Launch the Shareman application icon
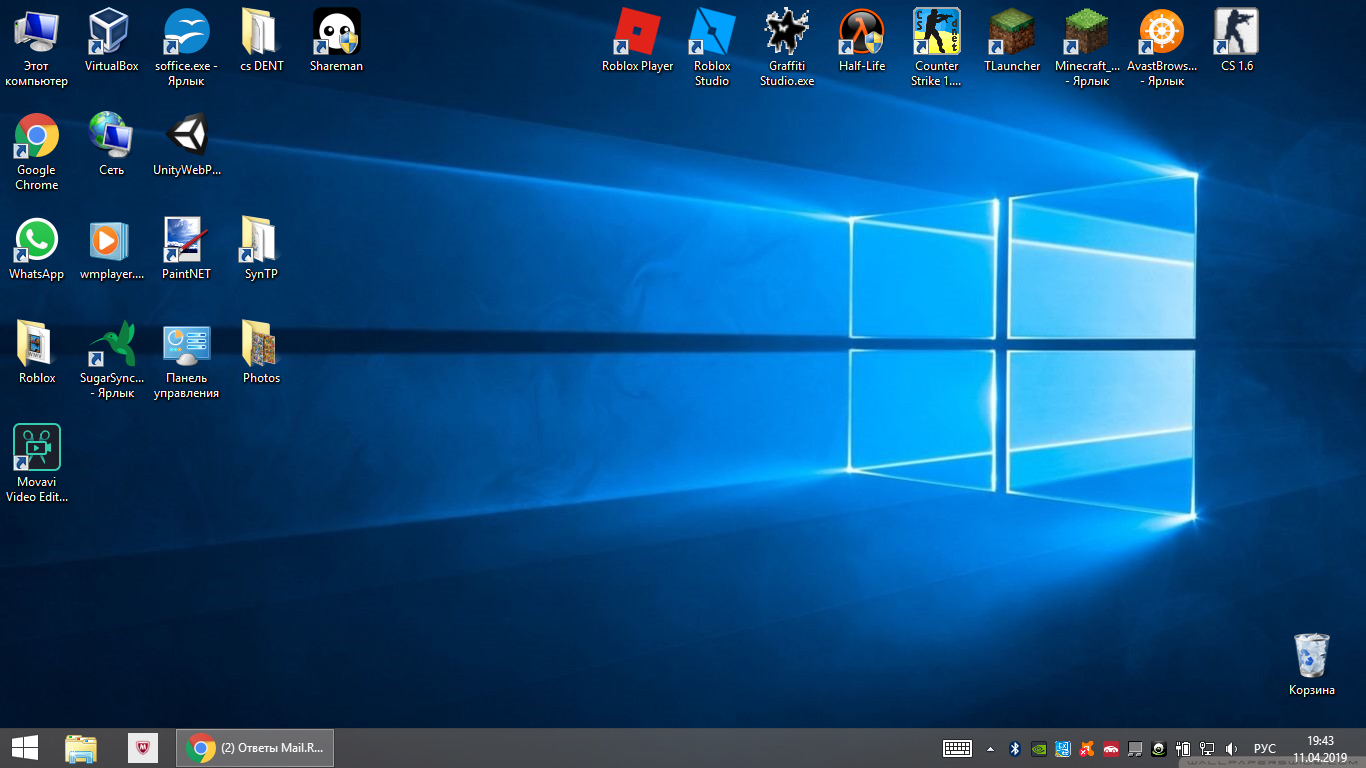This screenshot has width=1366, height=768. pyautogui.click(x=336, y=40)
